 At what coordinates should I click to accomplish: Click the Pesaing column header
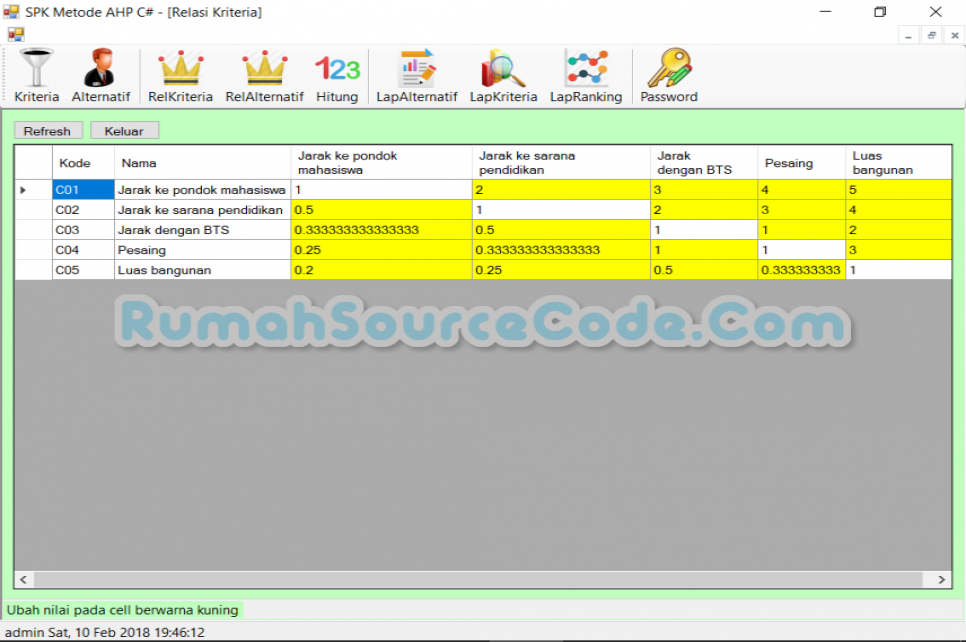coord(800,162)
